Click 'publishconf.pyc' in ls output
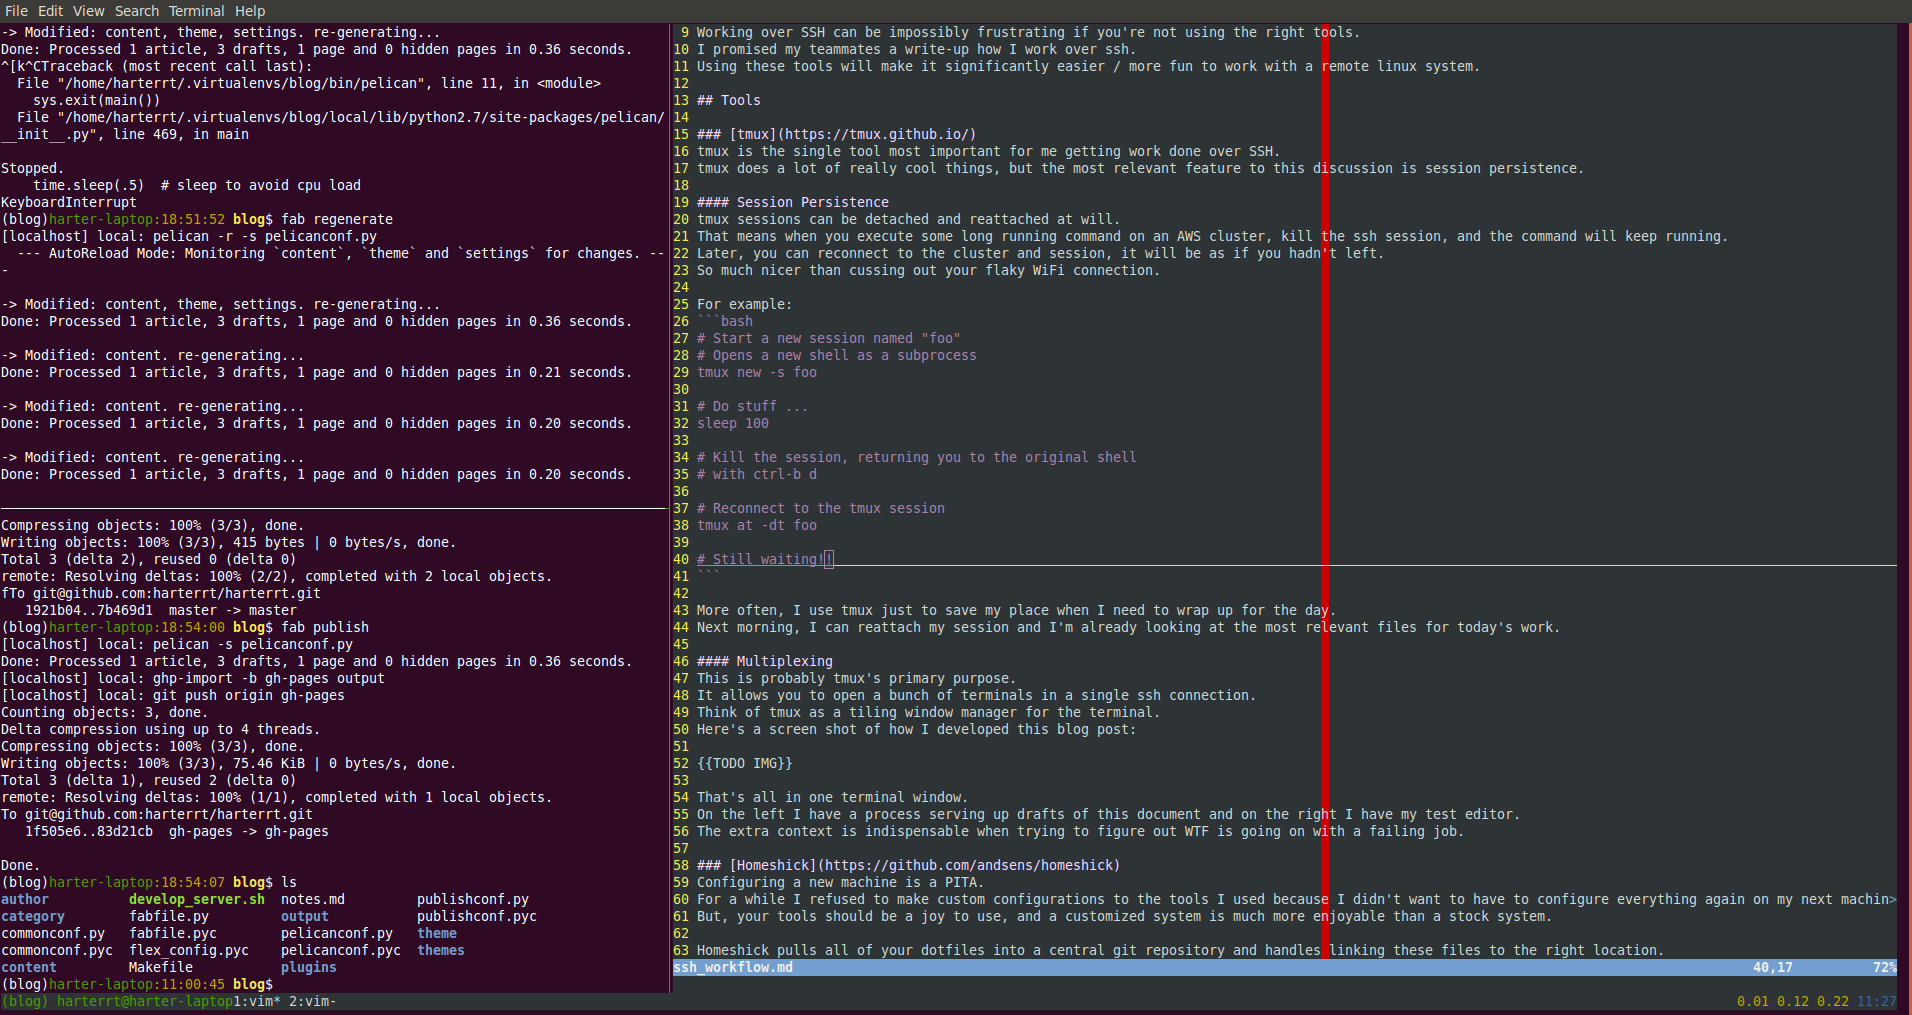 (x=477, y=916)
